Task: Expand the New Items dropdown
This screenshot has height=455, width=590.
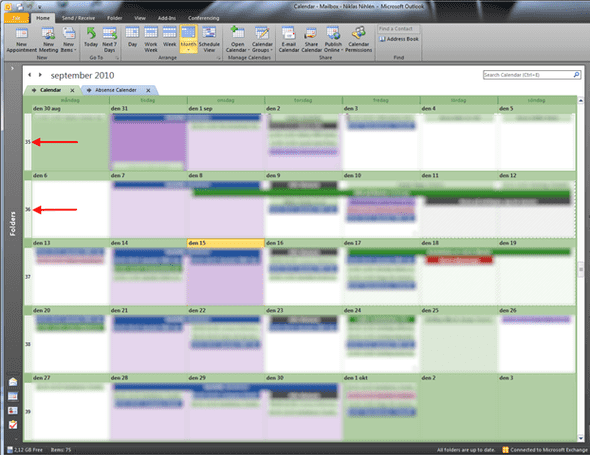Action: 68,40
